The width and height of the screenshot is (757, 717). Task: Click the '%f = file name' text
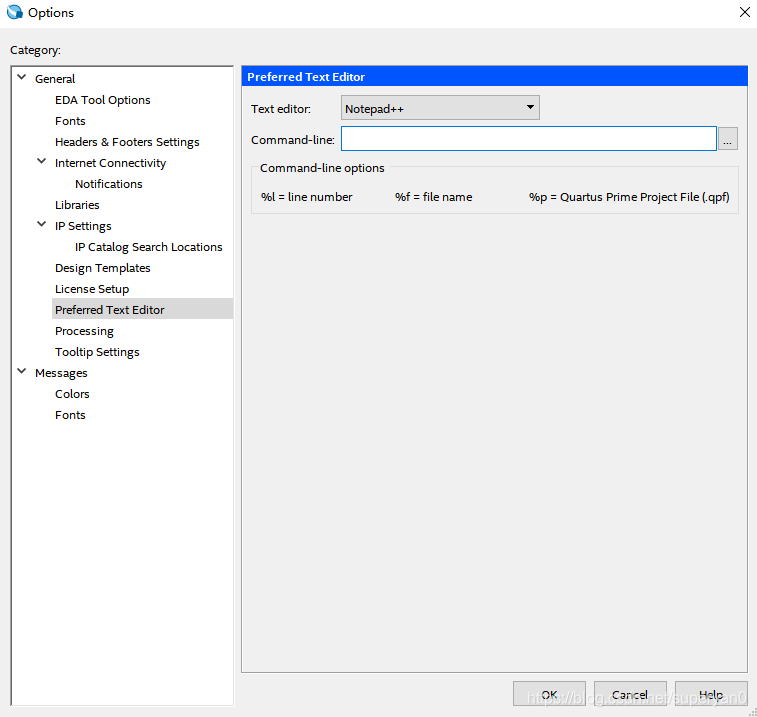tap(434, 197)
